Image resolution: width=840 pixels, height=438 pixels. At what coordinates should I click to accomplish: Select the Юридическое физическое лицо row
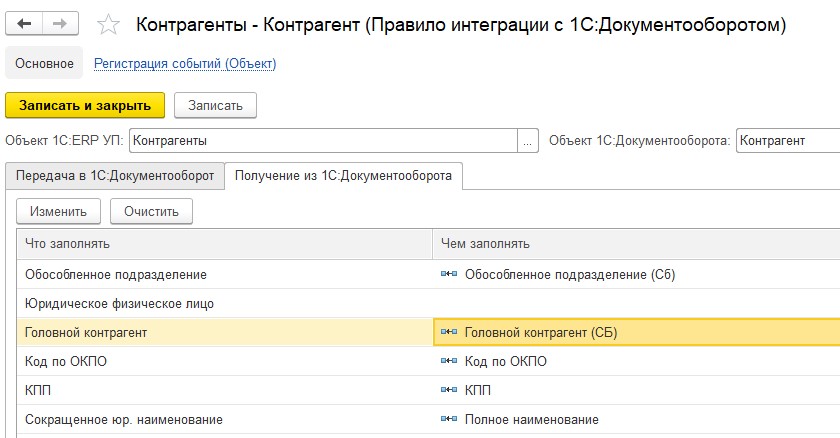[x=428, y=304]
